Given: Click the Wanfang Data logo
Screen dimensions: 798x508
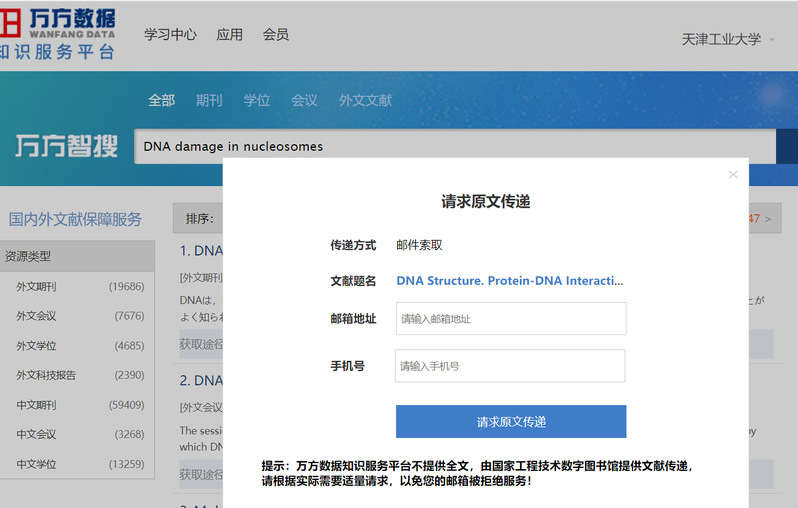Looking at the screenshot, I should (x=58, y=32).
